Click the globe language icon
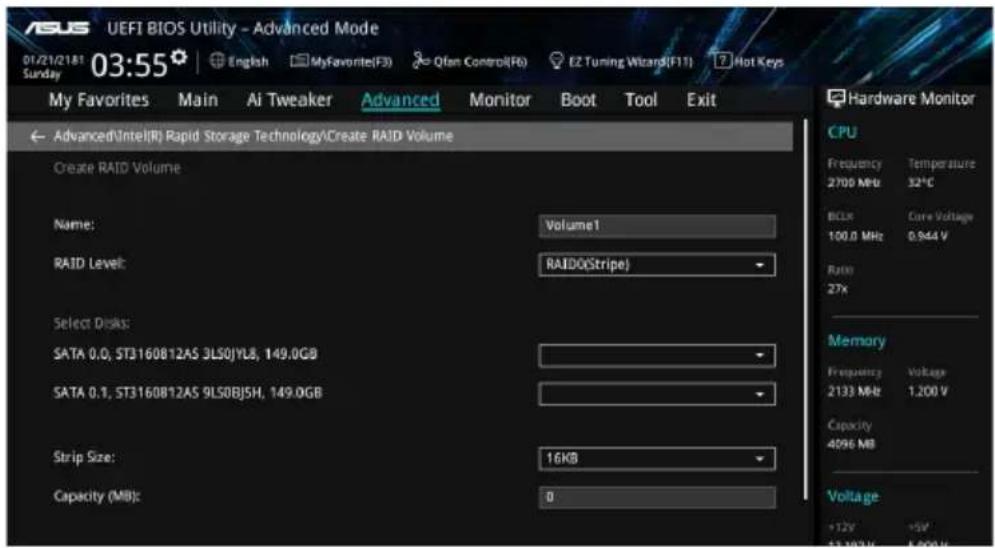995x548 pixels. pyautogui.click(x=216, y=62)
